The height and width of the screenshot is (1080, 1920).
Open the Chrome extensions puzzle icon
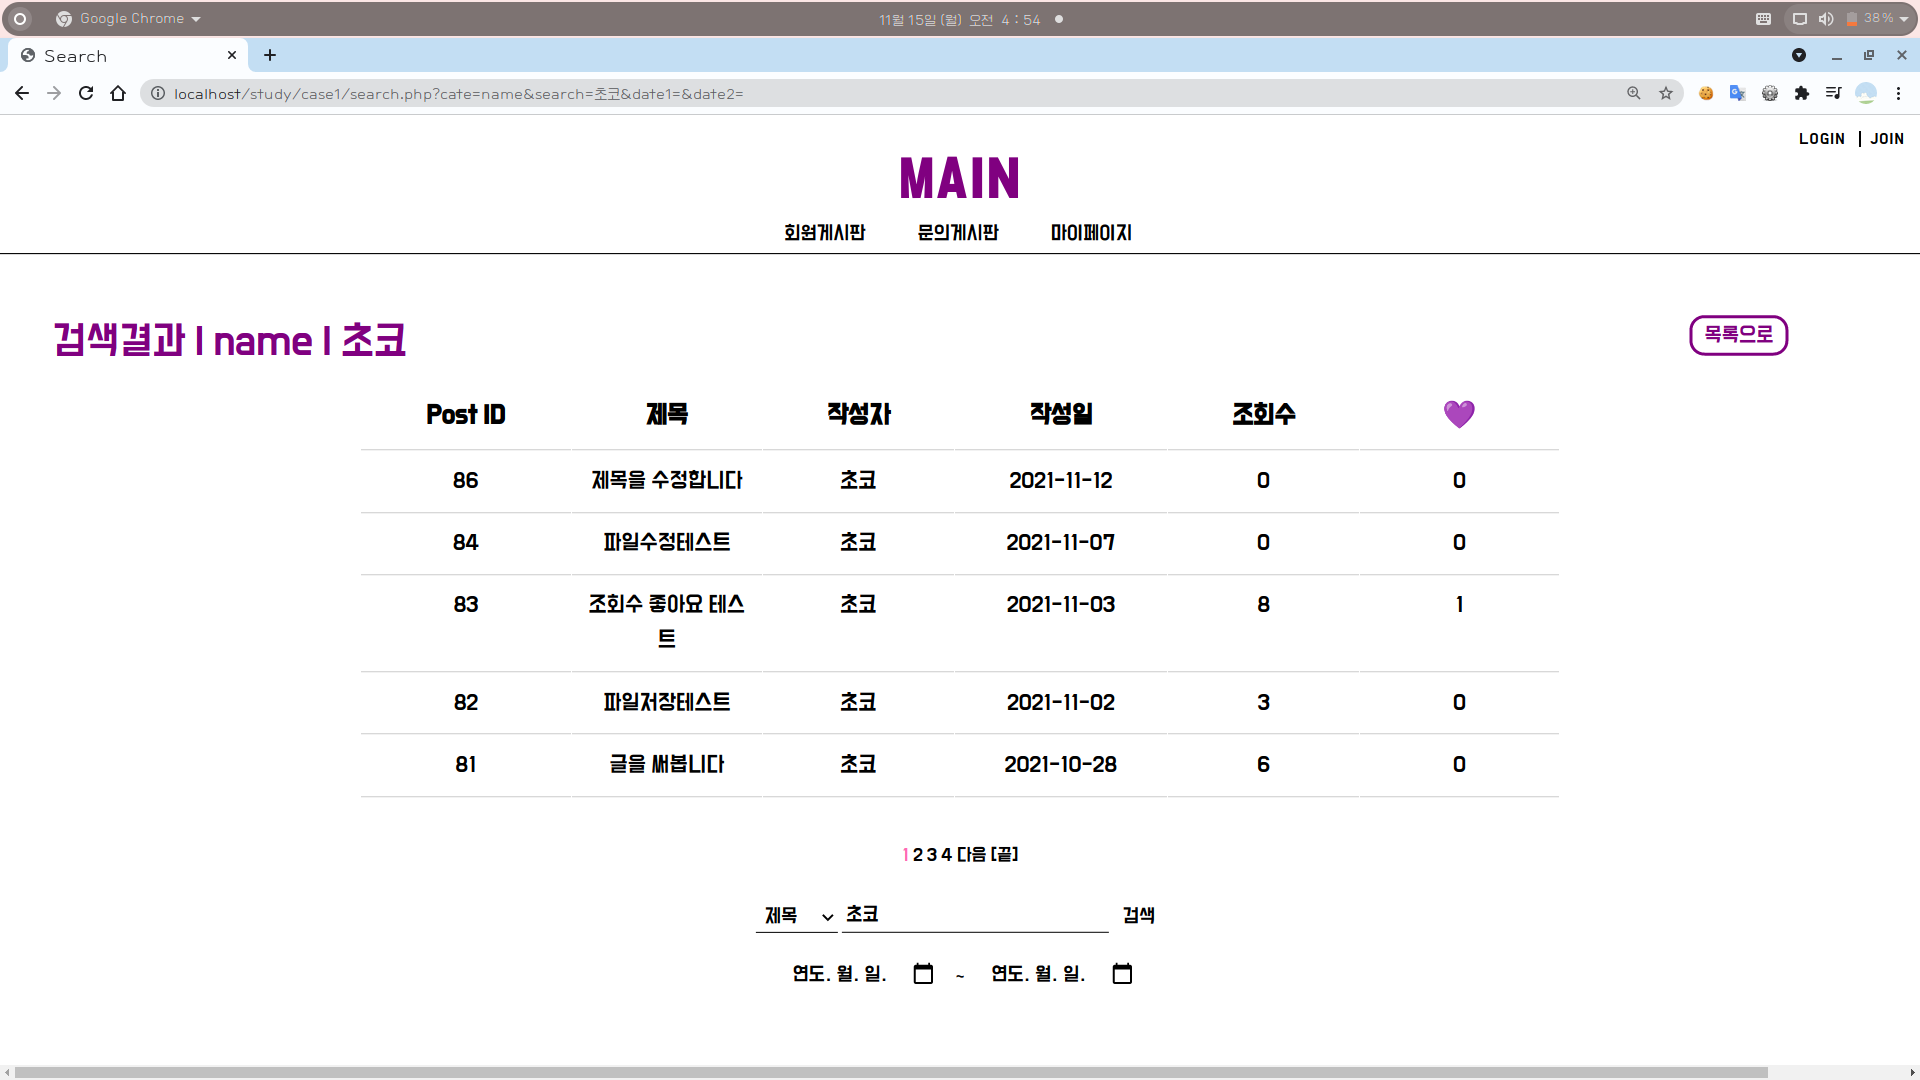(x=1802, y=93)
